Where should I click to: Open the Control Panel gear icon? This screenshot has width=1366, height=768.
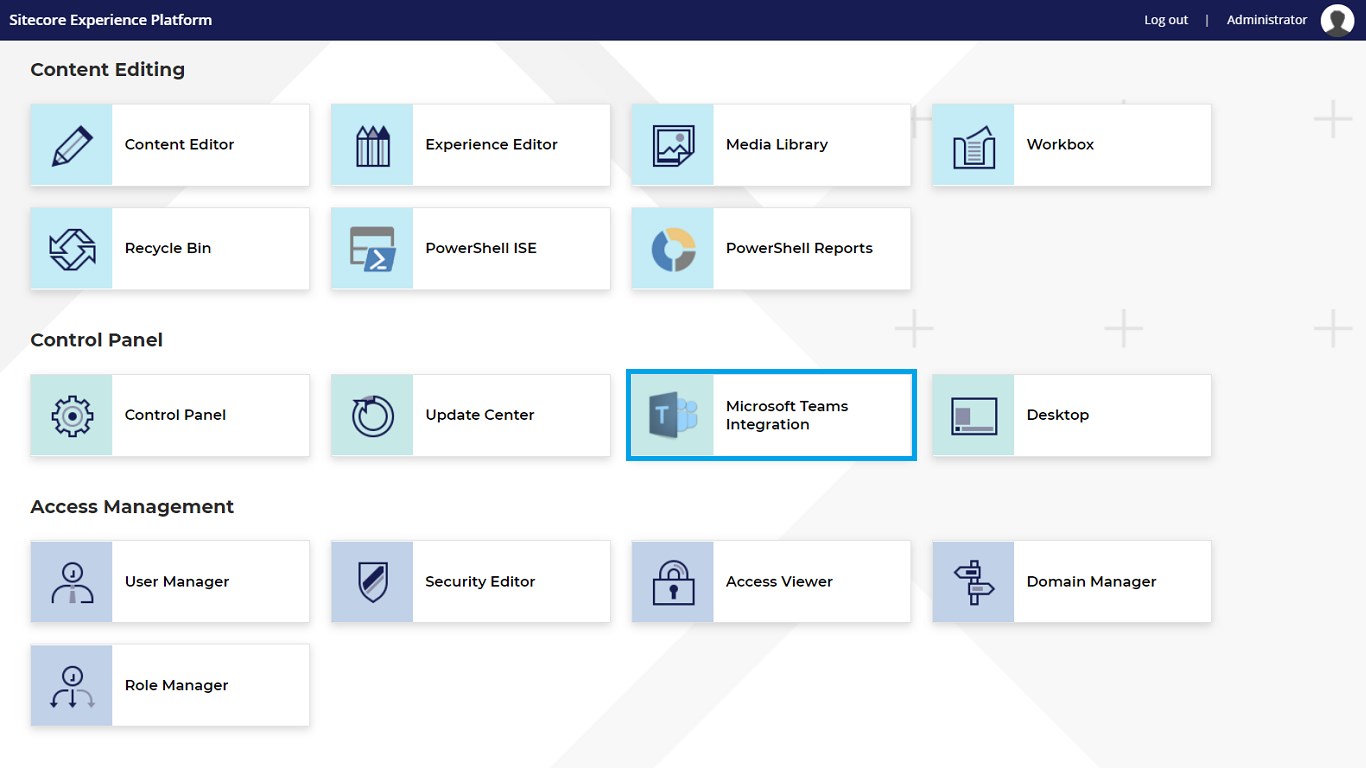pyautogui.click(x=71, y=416)
